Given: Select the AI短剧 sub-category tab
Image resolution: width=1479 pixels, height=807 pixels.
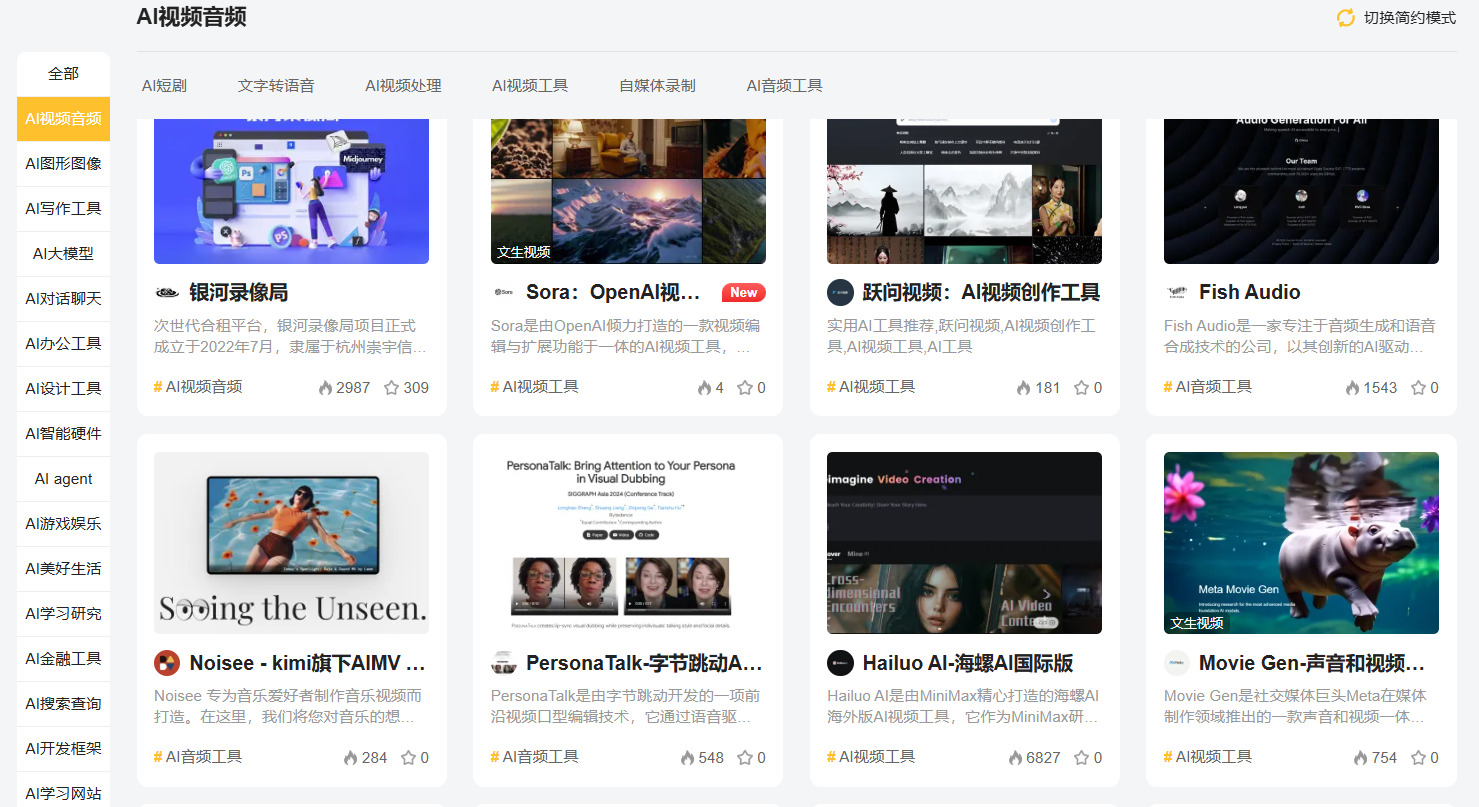Looking at the screenshot, I should pyautogui.click(x=164, y=86).
